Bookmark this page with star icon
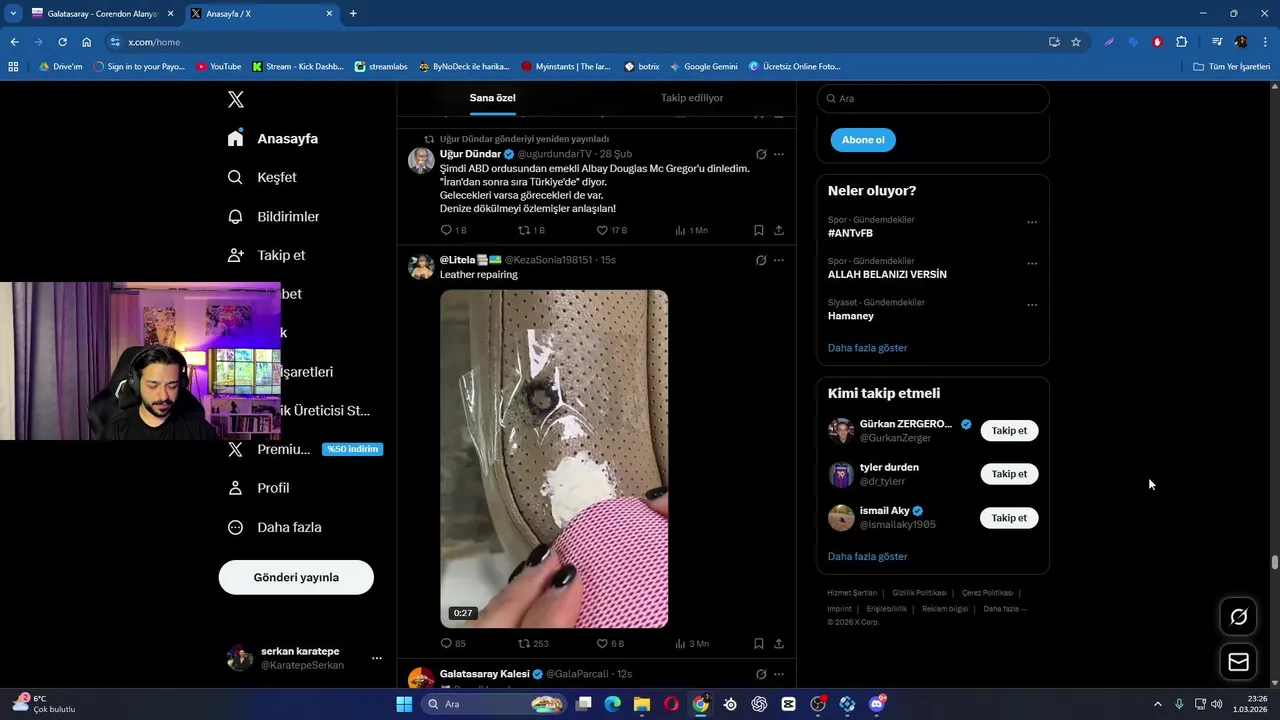Screen dimensions: 1280x720 tap(1076, 42)
